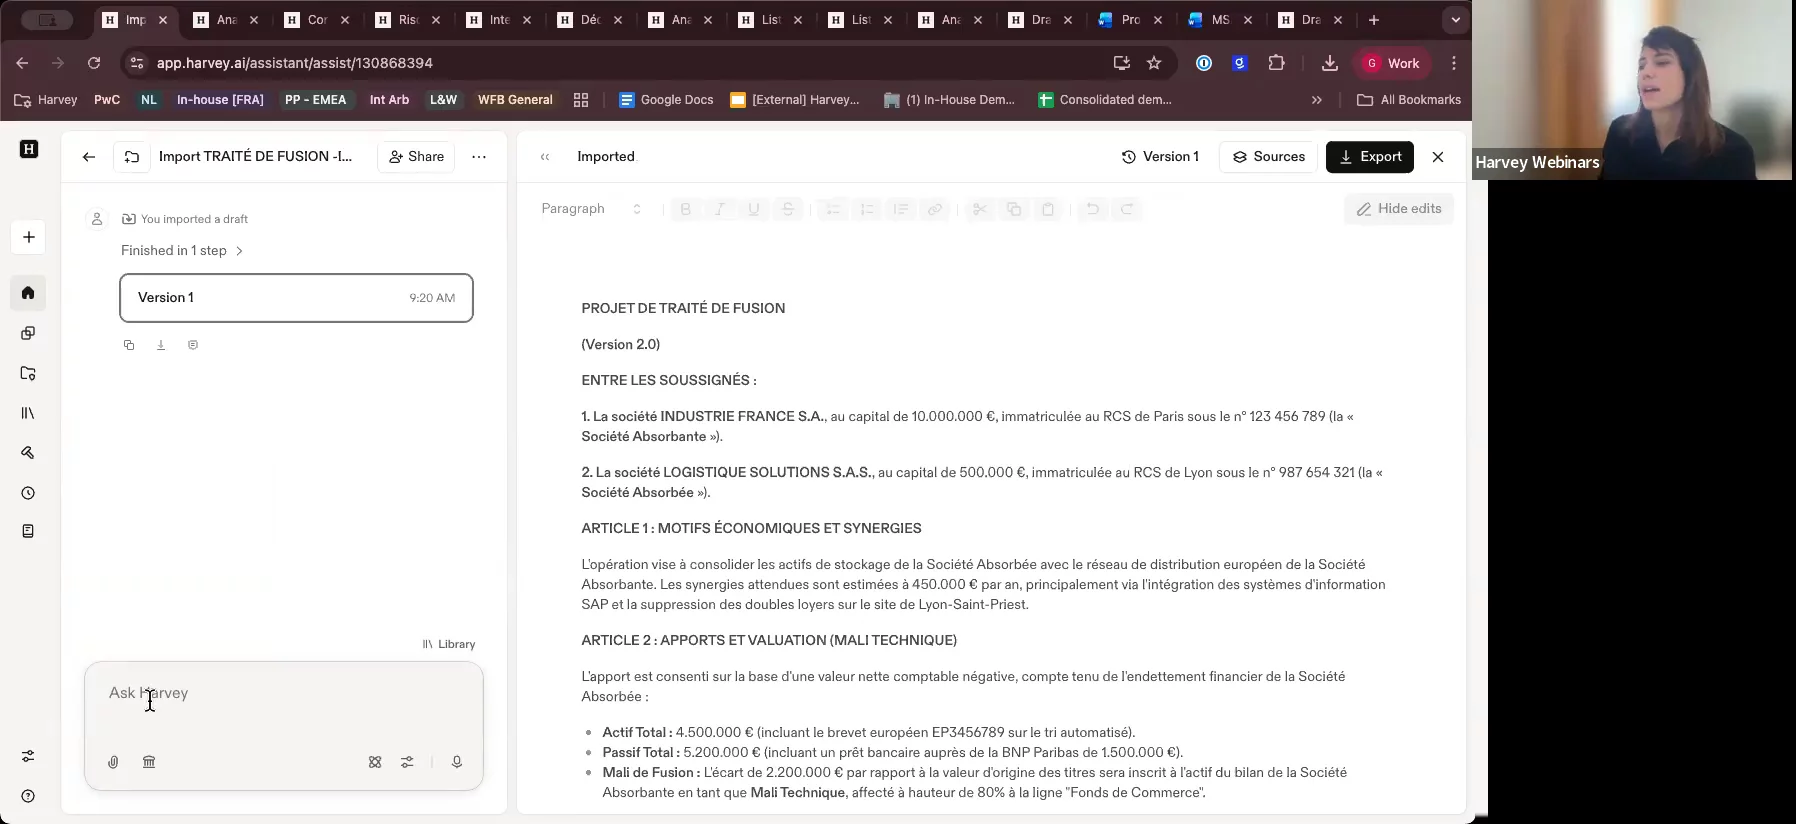
Task: Expand the 'Finished in 1 step' details
Action: click(x=182, y=251)
